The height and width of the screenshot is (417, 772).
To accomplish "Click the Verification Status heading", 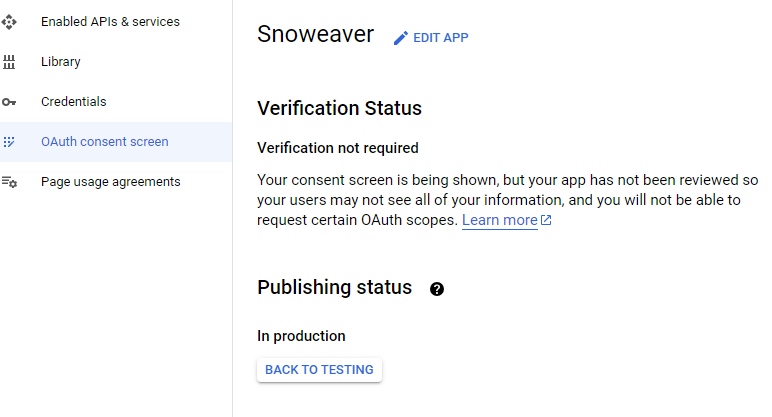I will tap(339, 108).
